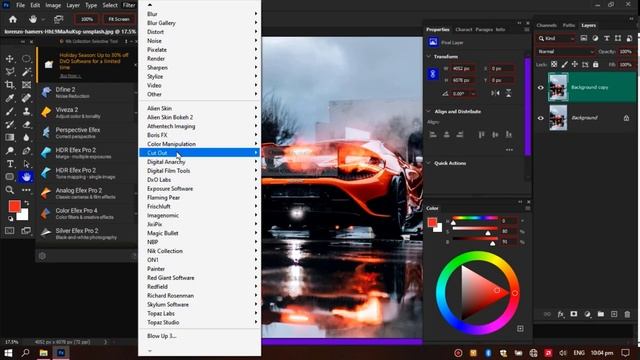Viewport: 640px width, 360px height.
Task: Select the Frame tool
Action: [26, 85]
